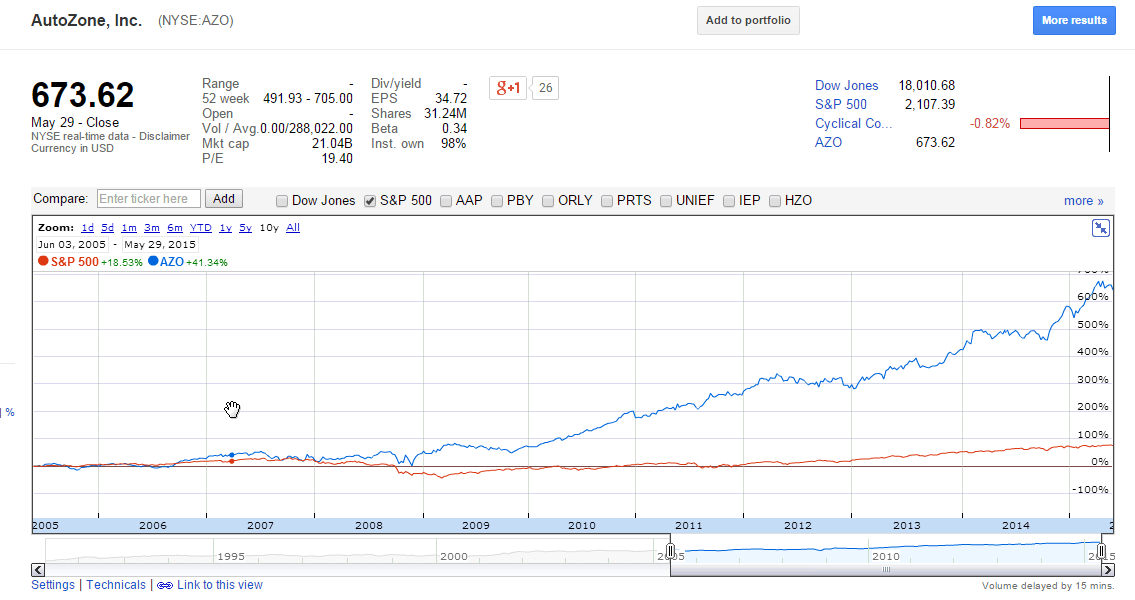Check the PBY comparison checkbox
Screen dimensions: 1135x600
497,201
